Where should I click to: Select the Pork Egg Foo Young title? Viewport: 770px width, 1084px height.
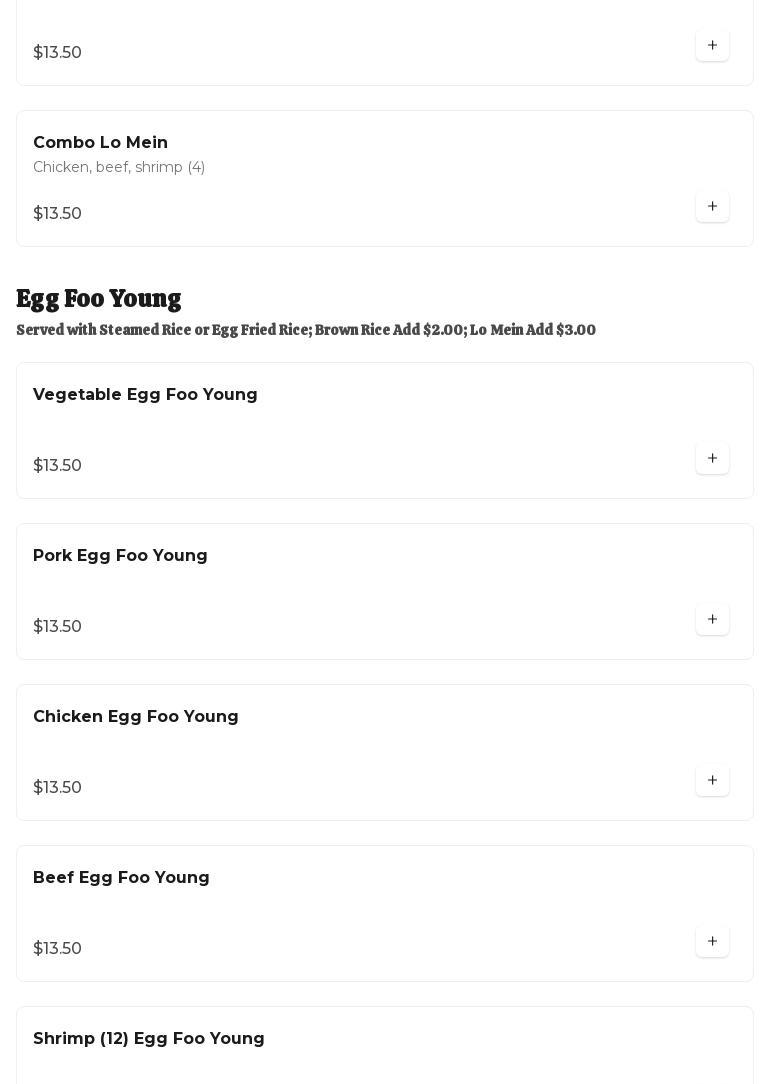(x=120, y=556)
